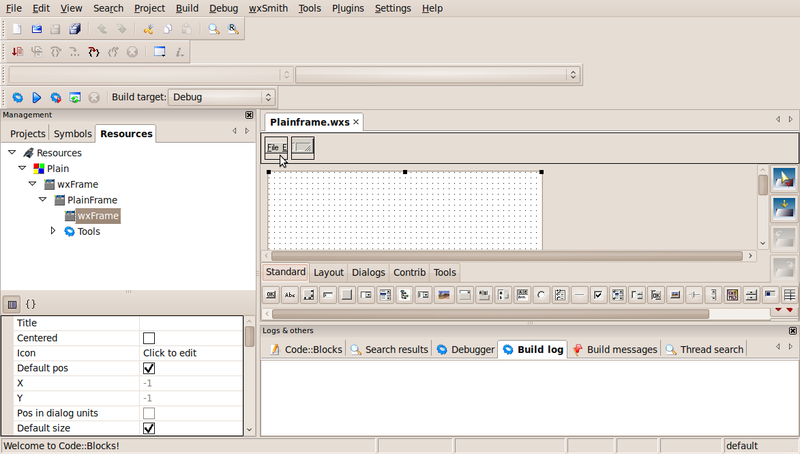Click the Debugger log tab

465,349
